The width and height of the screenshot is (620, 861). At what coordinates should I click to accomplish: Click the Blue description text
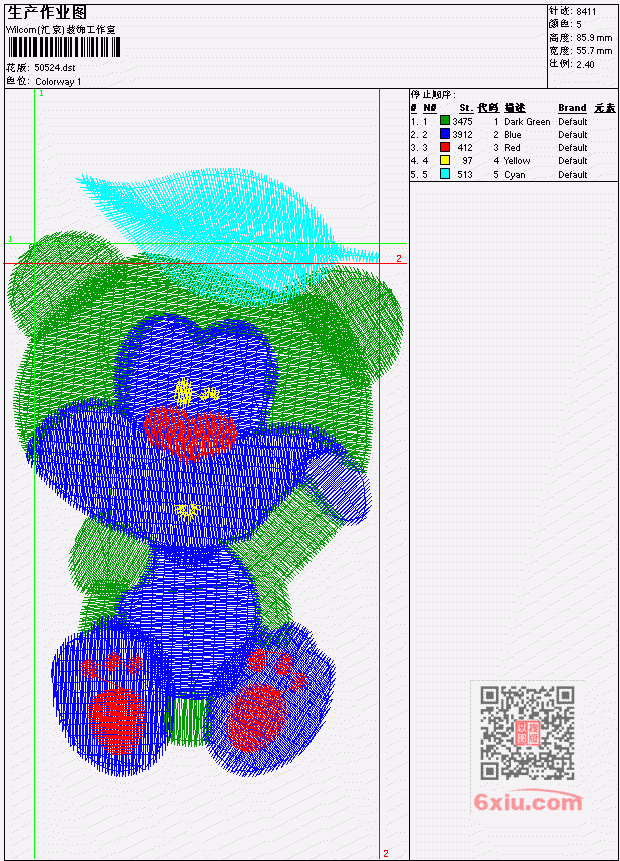(513, 135)
